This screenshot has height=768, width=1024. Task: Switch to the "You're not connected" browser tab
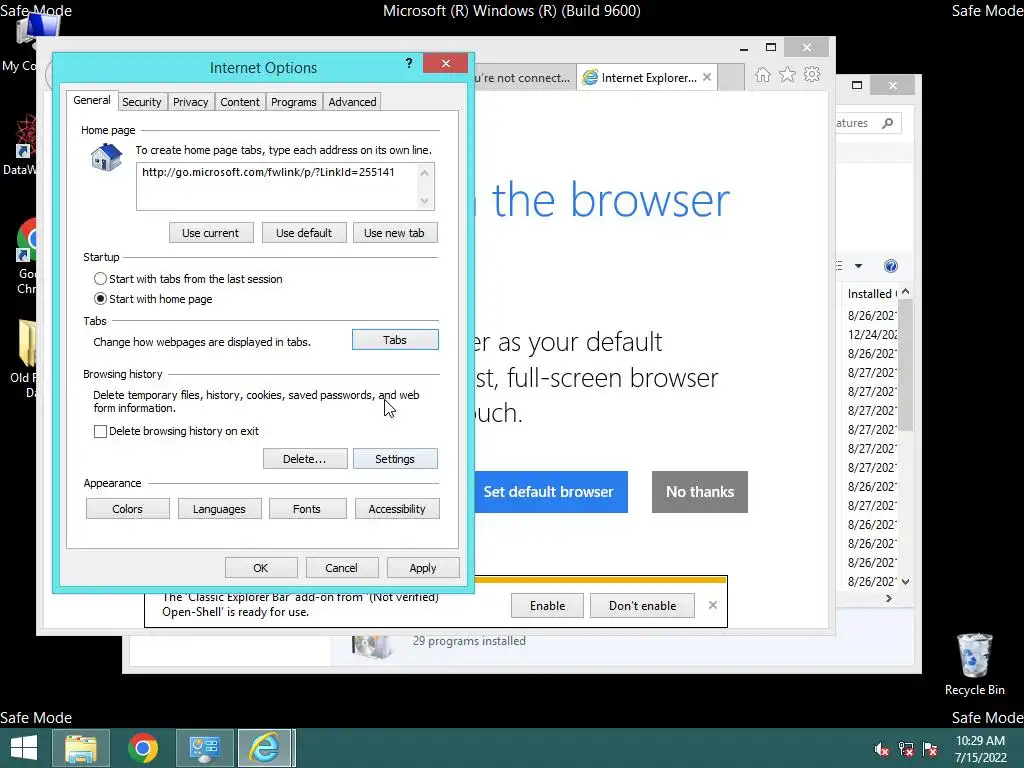point(525,78)
